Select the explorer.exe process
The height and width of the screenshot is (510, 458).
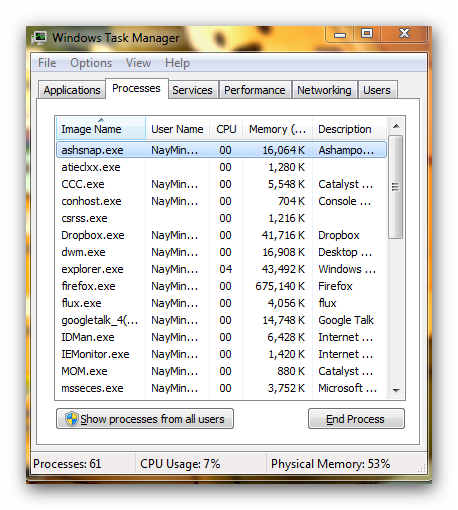[x=221, y=269]
